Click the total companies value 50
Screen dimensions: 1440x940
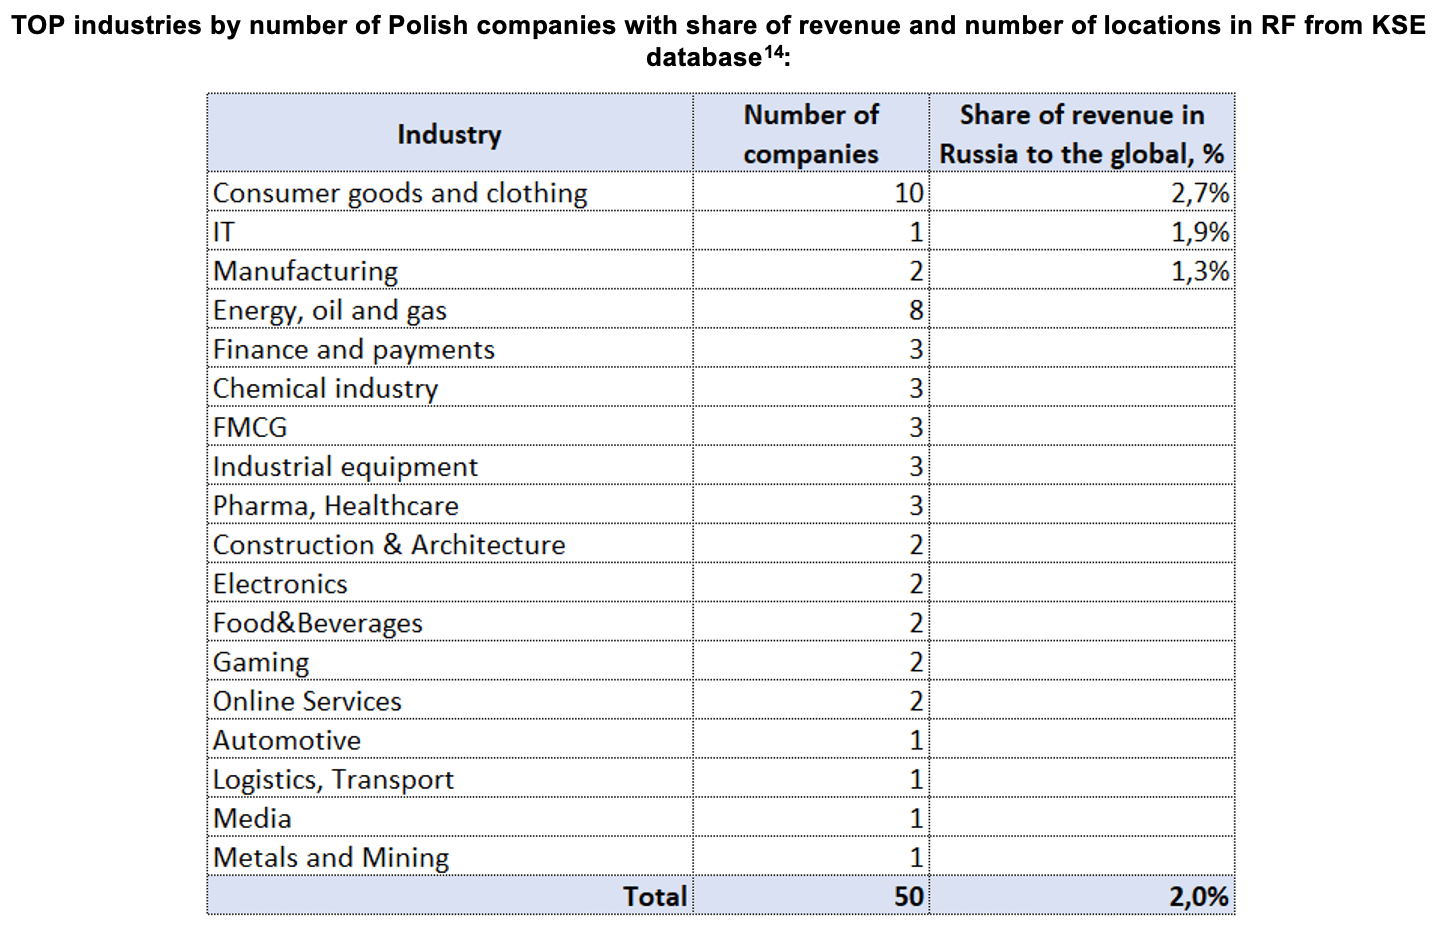pos(909,896)
